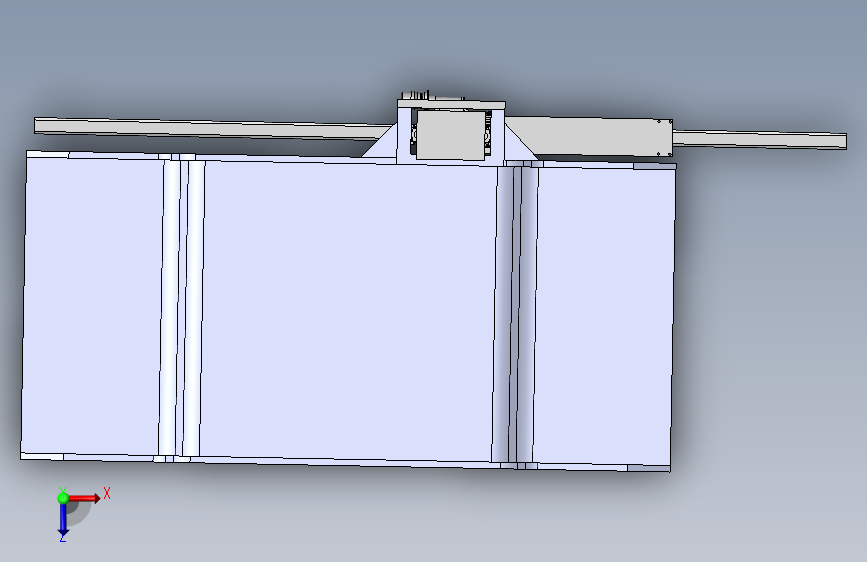The height and width of the screenshot is (562, 867).
Task: Select the left triangular gusset beside the motor
Action: click(384, 144)
